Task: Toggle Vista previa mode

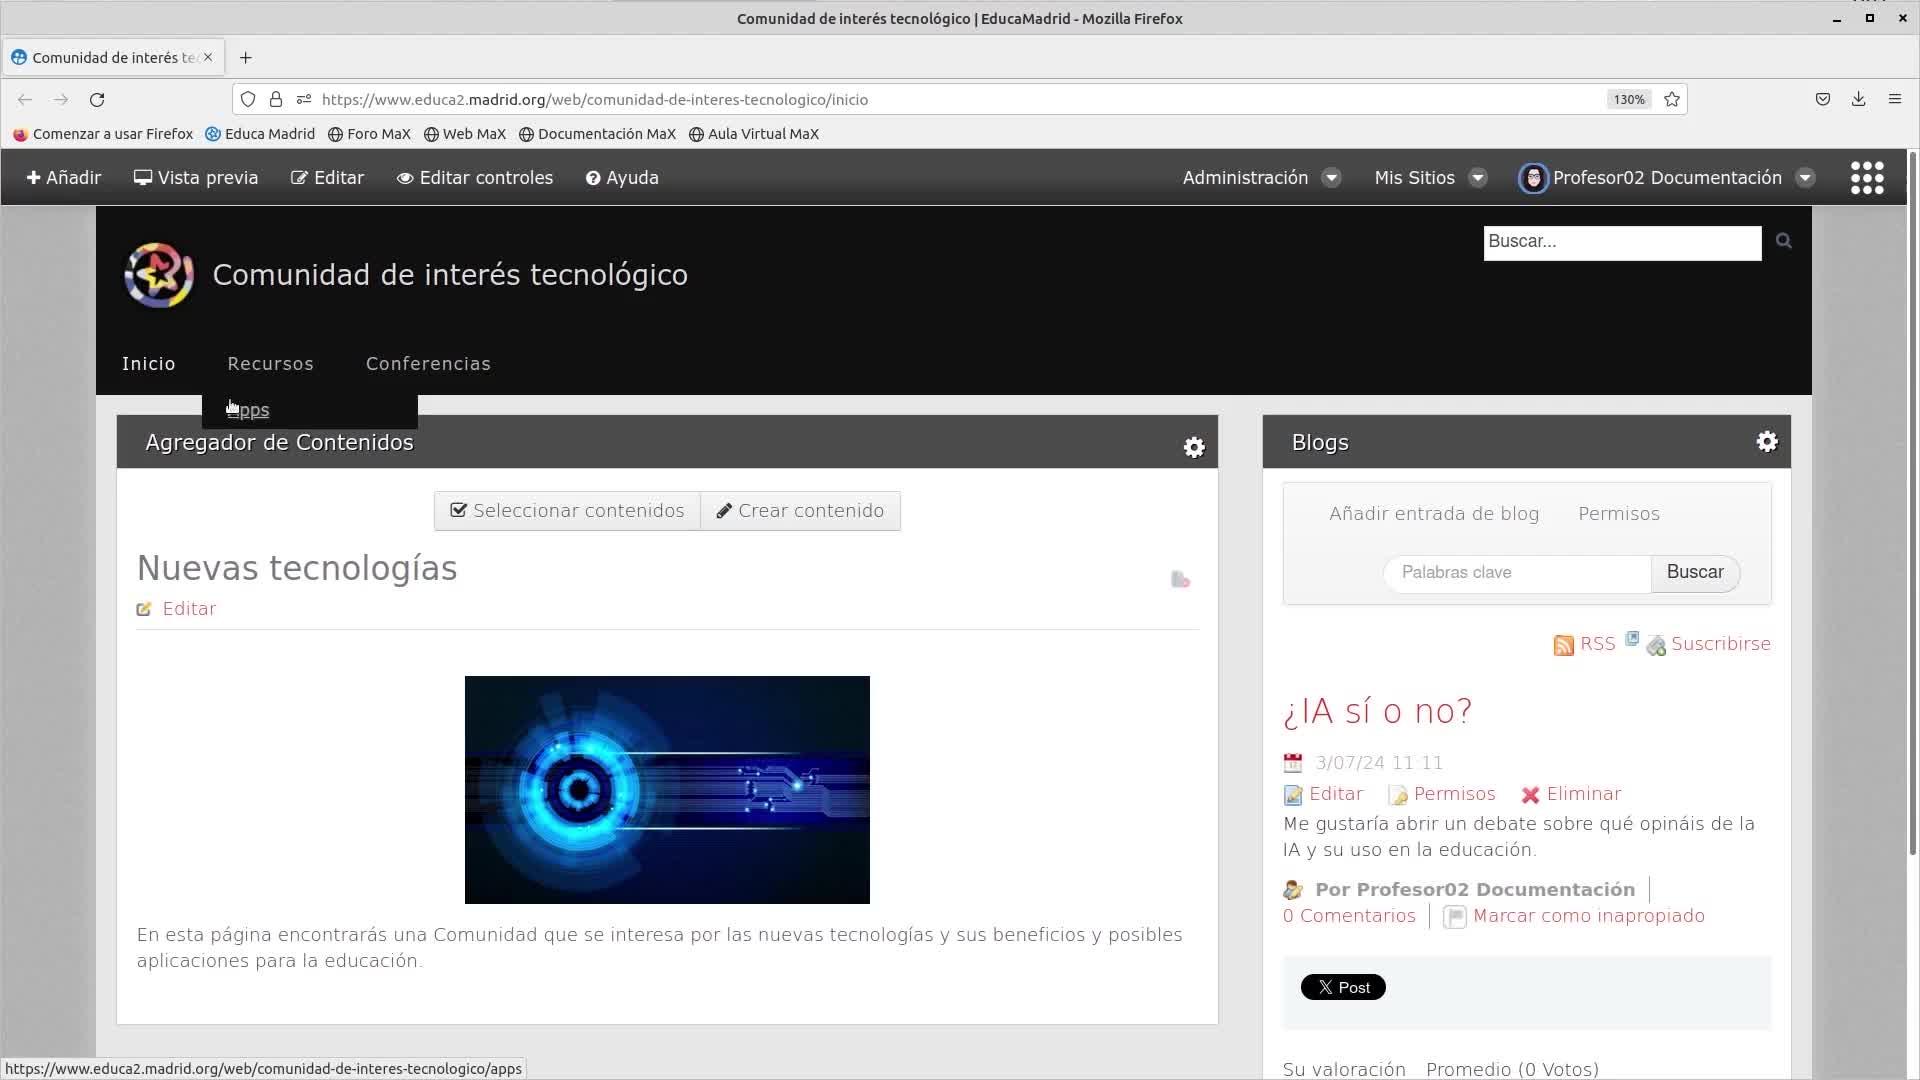Action: pyautogui.click(x=196, y=178)
